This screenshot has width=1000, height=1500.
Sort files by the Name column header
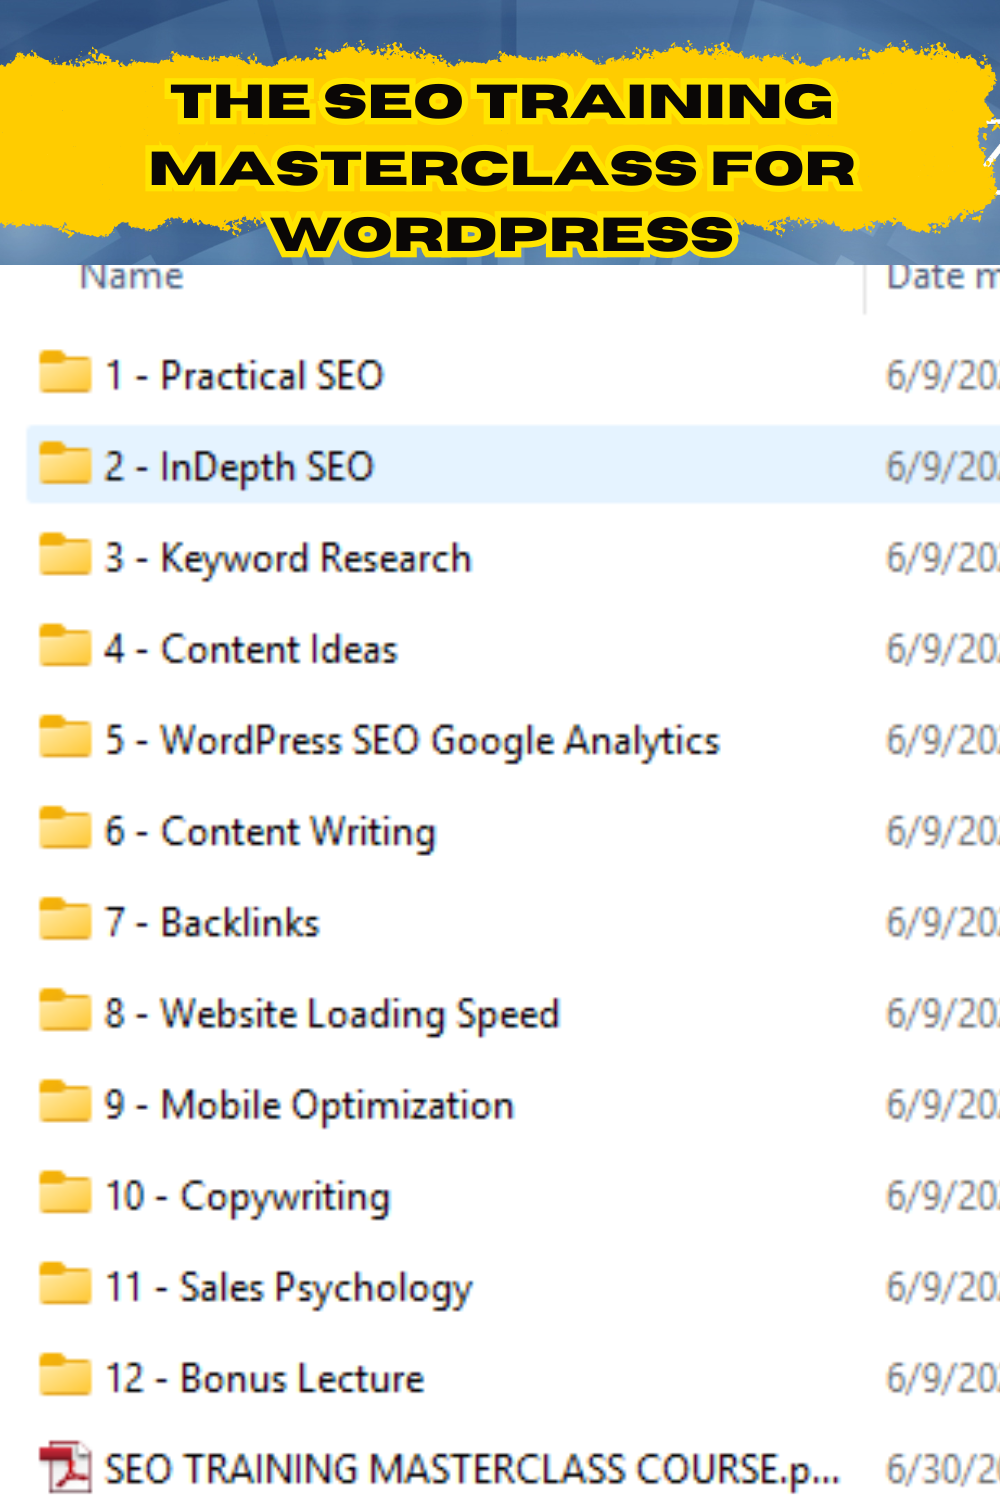(x=132, y=277)
